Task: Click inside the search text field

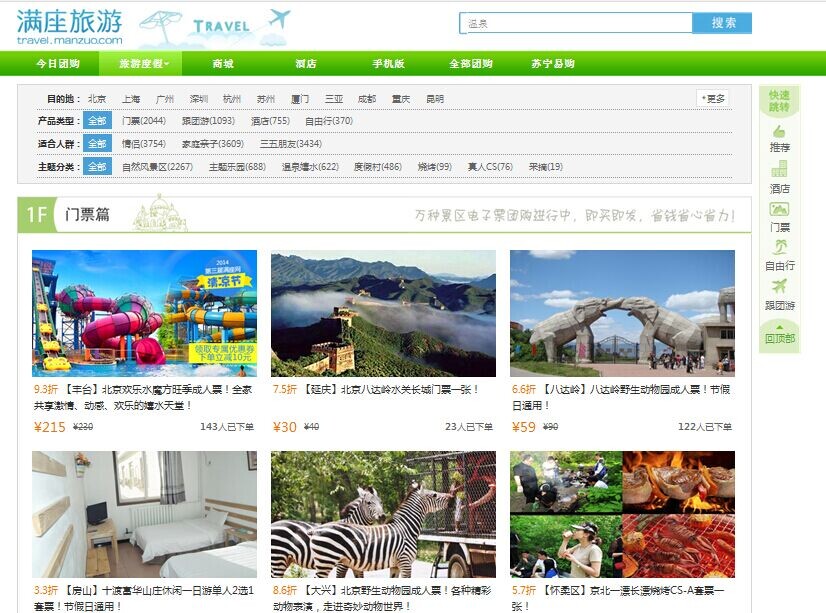Action: 576,23
